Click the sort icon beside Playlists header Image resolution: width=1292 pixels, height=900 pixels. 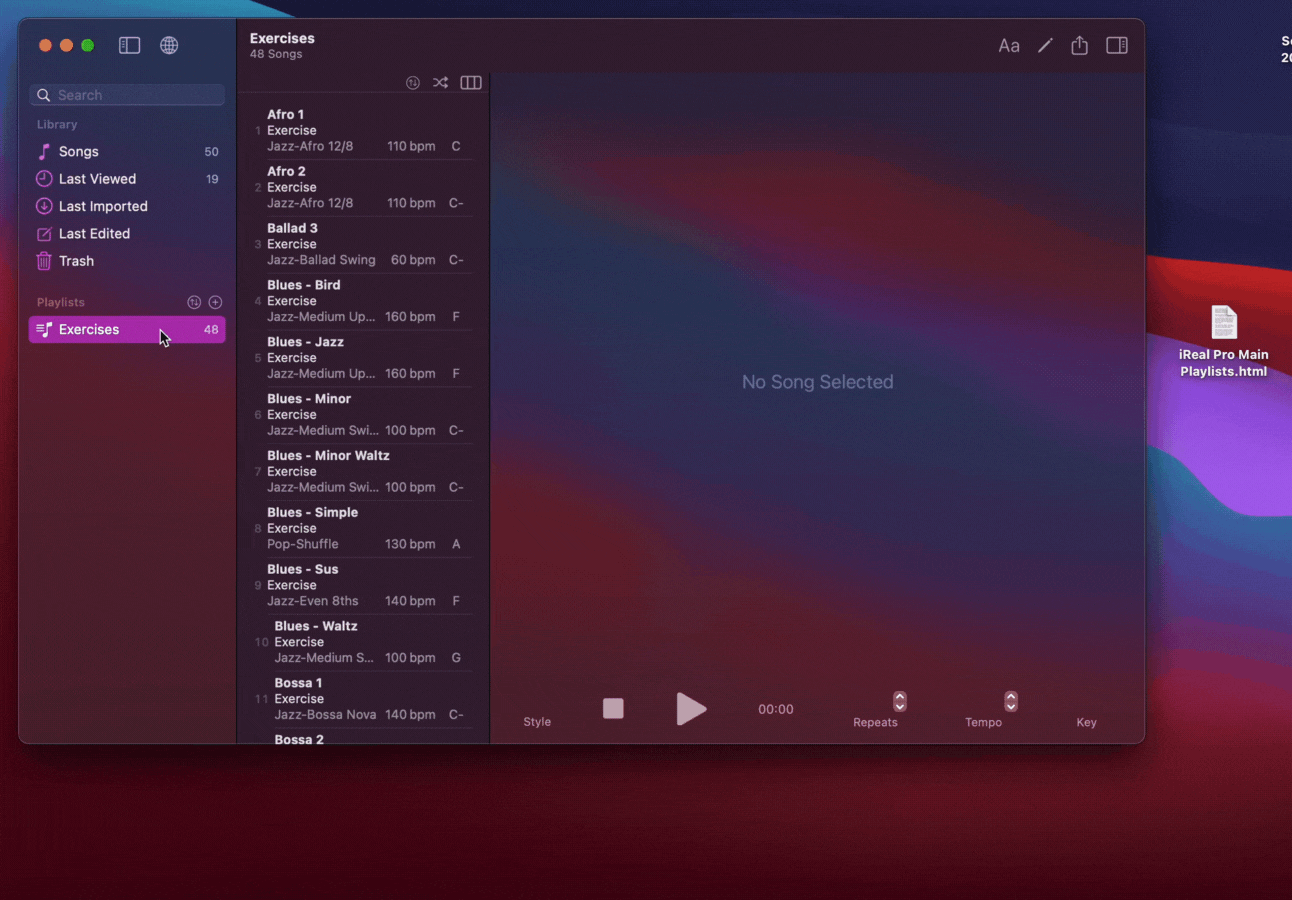click(x=194, y=302)
